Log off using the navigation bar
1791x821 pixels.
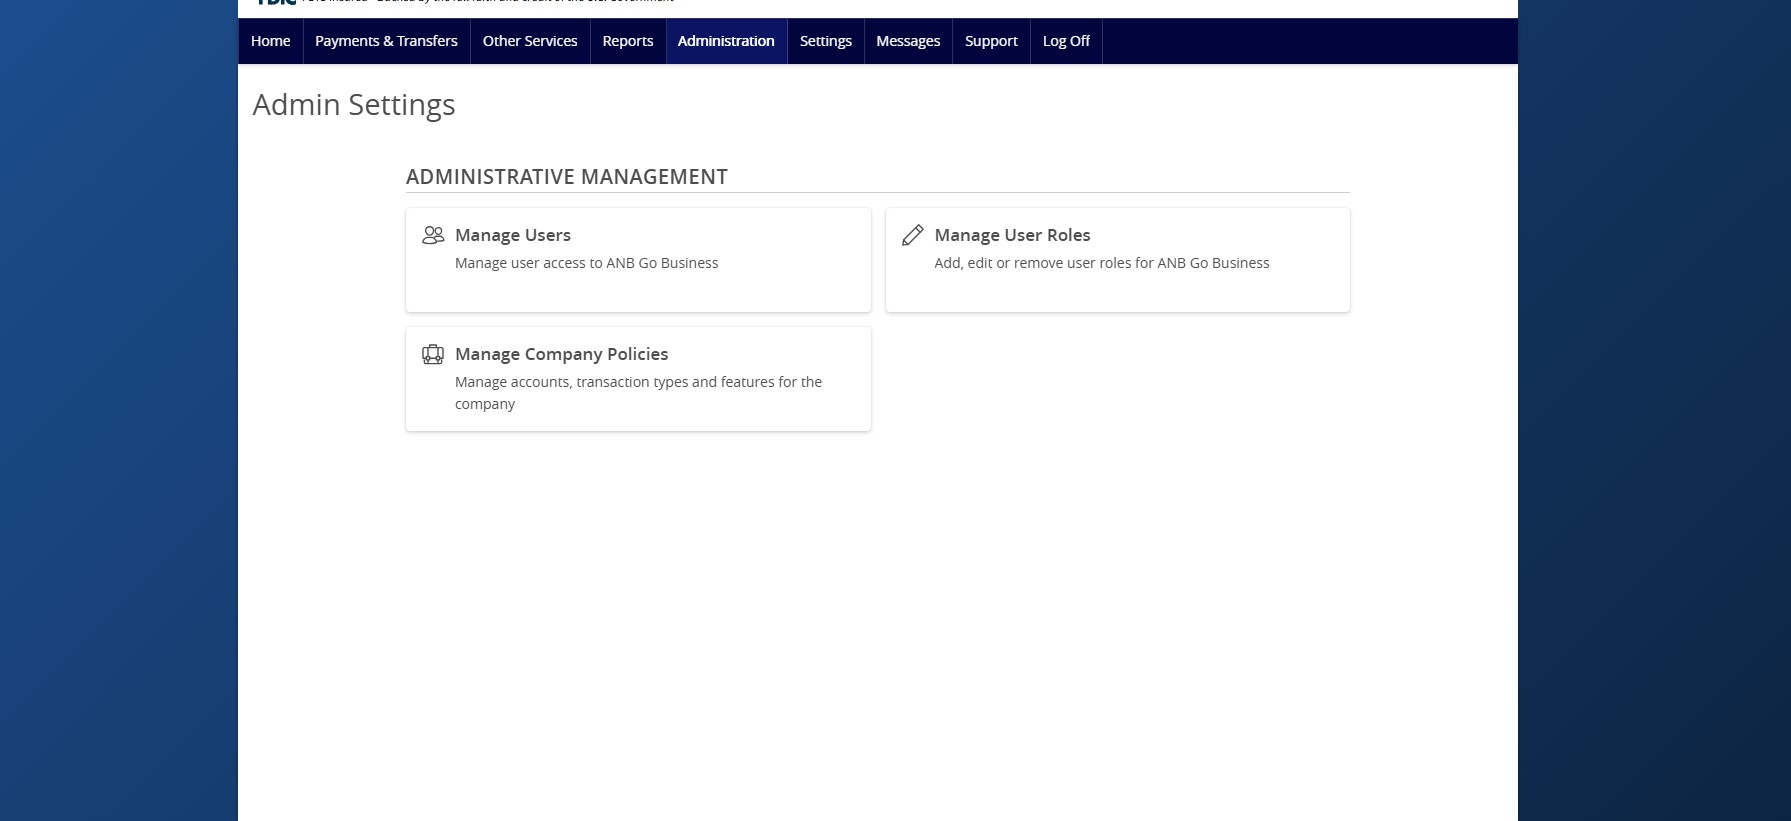(x=1066, y=41)
